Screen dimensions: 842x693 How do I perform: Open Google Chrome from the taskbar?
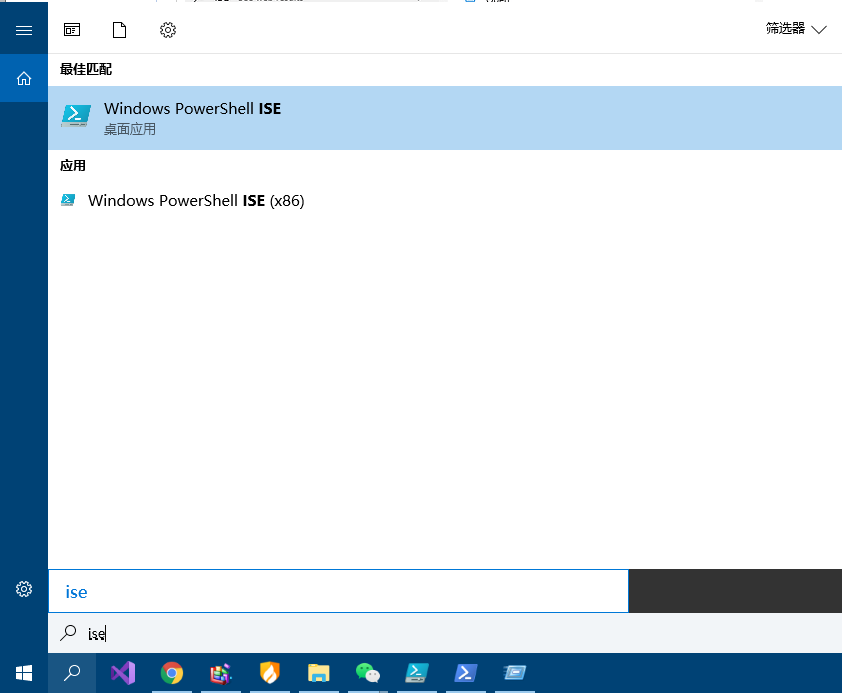pos(172,673)
